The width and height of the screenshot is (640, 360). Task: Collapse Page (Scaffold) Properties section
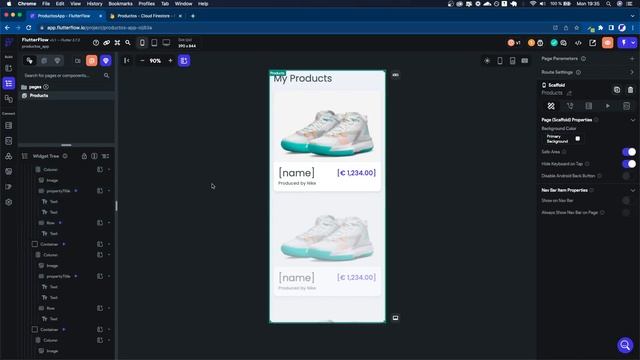[632, 120]
